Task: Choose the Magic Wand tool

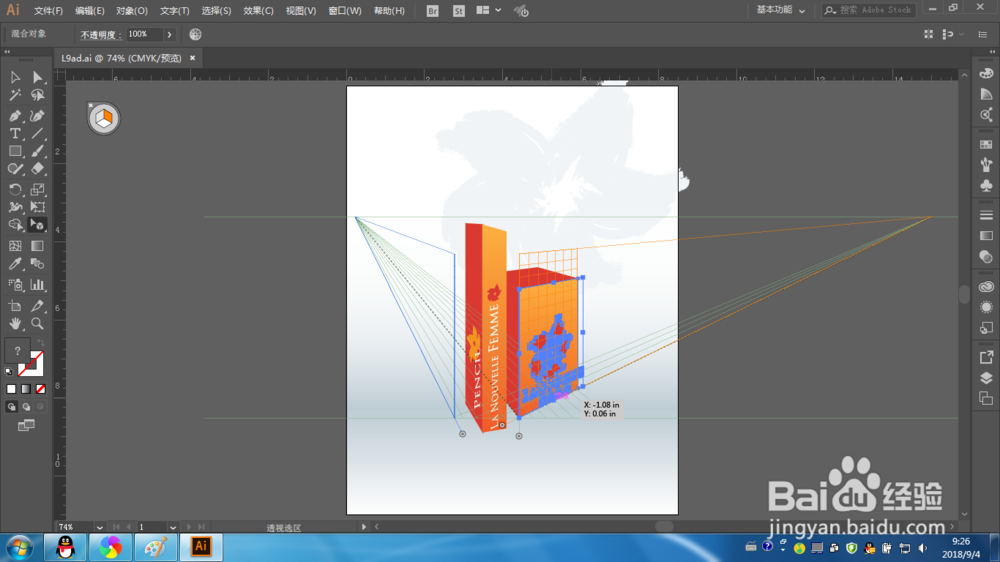Action: coord(15,95)
